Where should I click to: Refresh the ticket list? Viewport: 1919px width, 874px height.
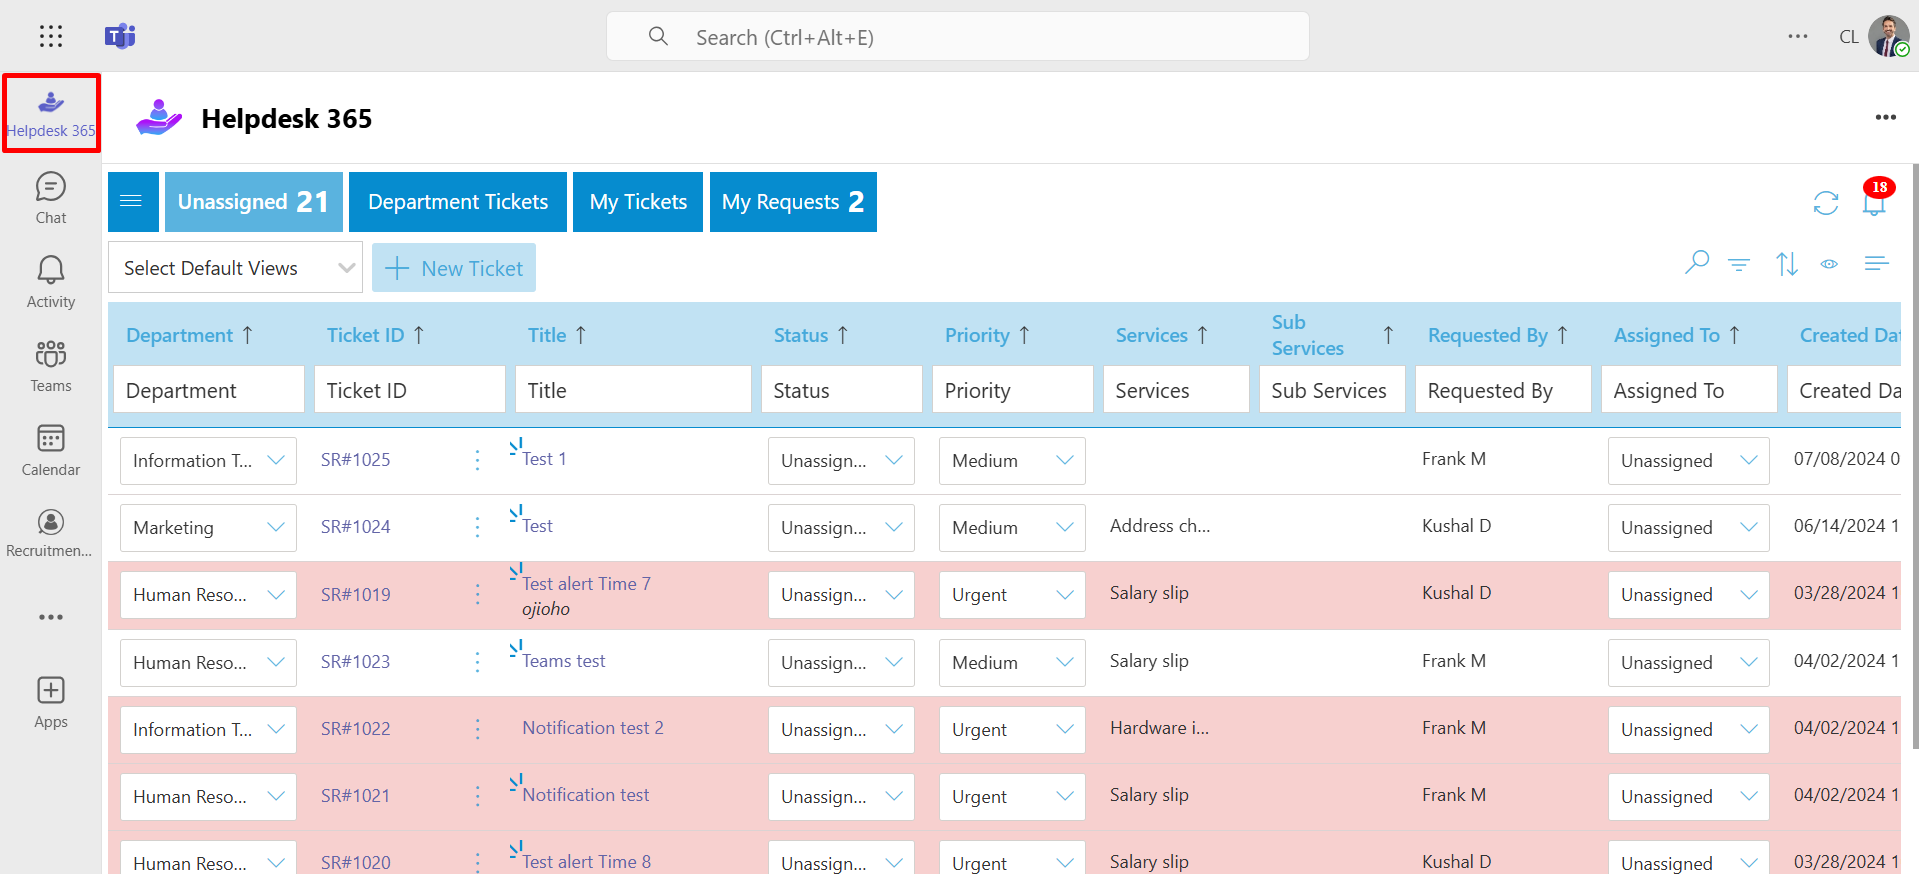coord(1826,203)
